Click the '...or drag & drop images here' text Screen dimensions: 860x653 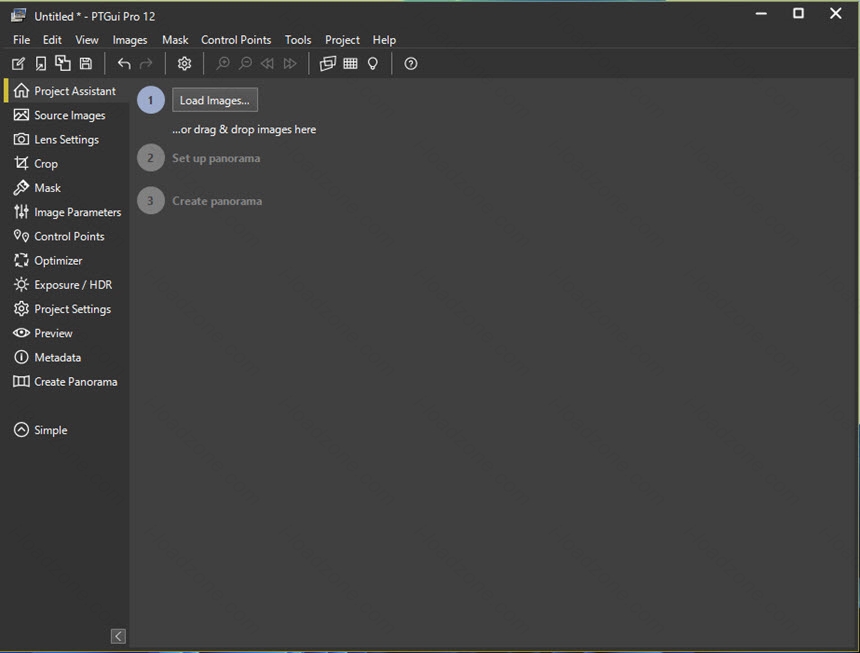244,130
